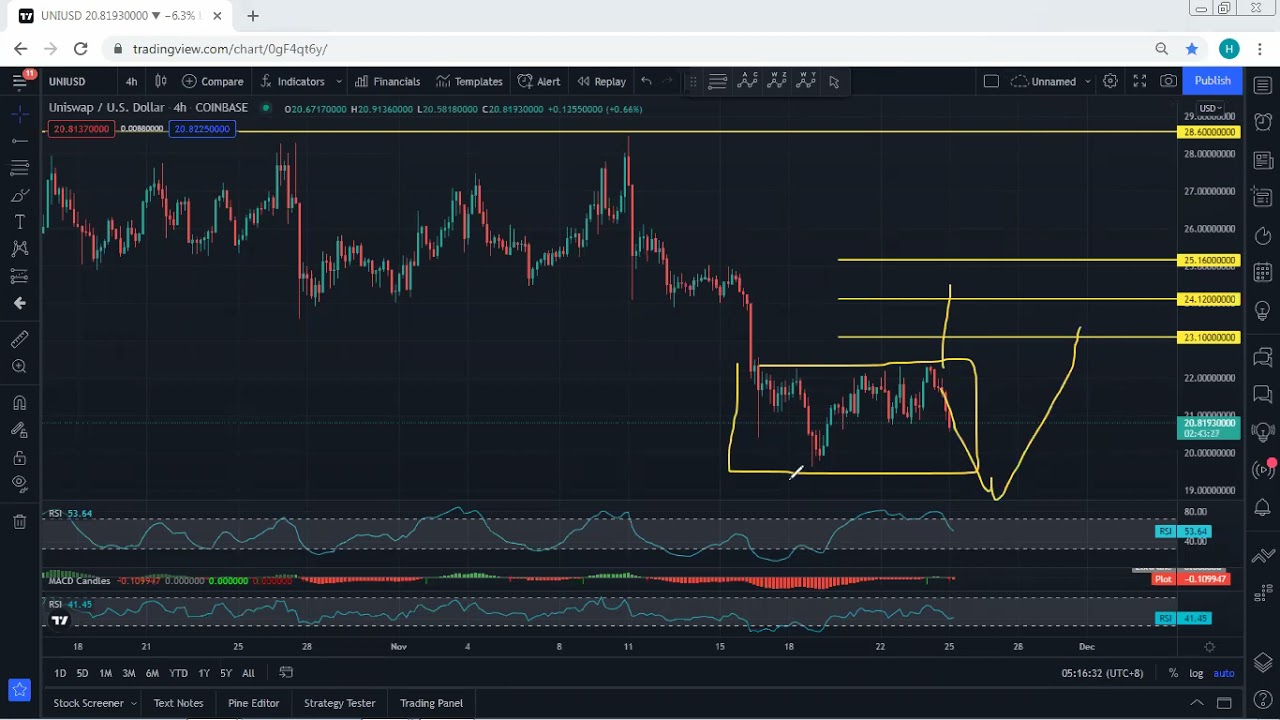1280x720 pixels.
Task: Toggle percent scale
Action: pos(1173,673)
